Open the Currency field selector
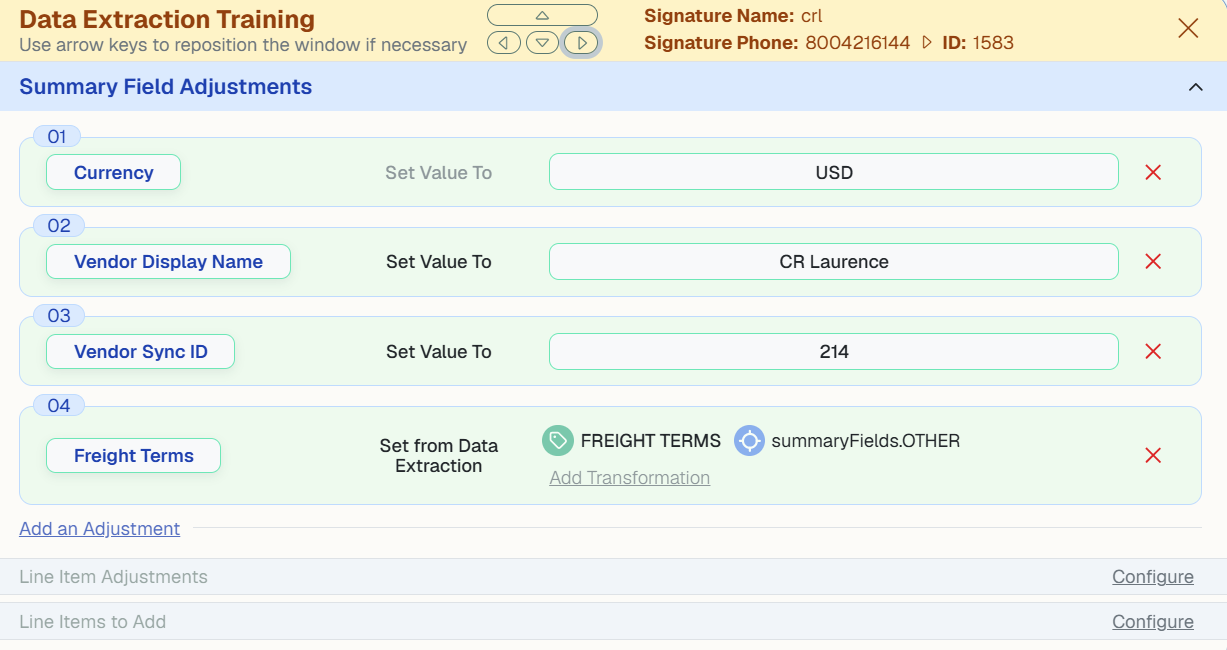1227x650 pixels. pyautogui.click(x=114, y=172)
